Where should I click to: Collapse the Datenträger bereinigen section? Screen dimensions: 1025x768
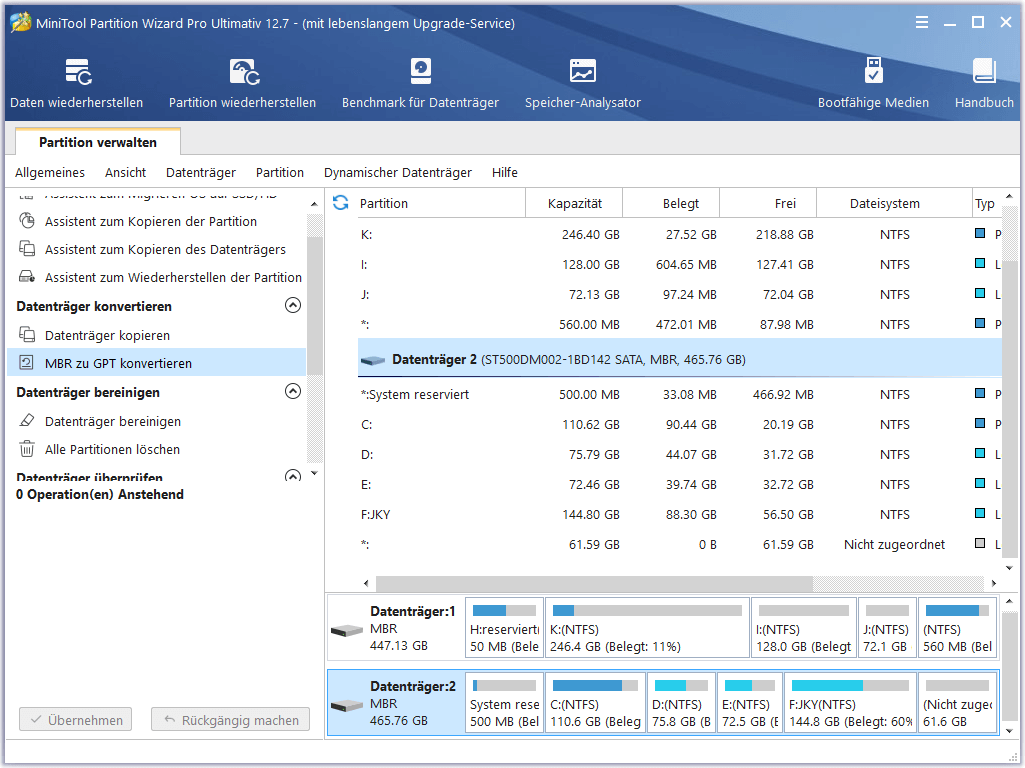pos(293,392)
